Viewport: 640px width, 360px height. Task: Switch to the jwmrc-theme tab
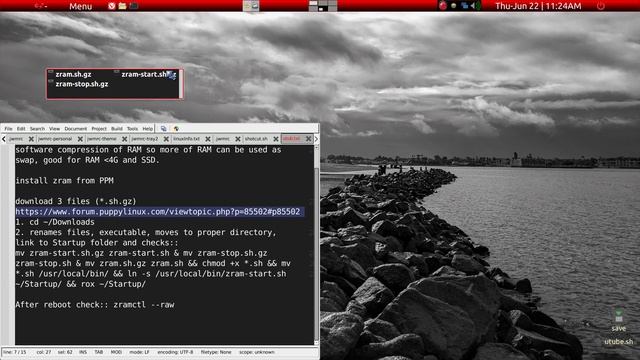click(x=102, y=139)
